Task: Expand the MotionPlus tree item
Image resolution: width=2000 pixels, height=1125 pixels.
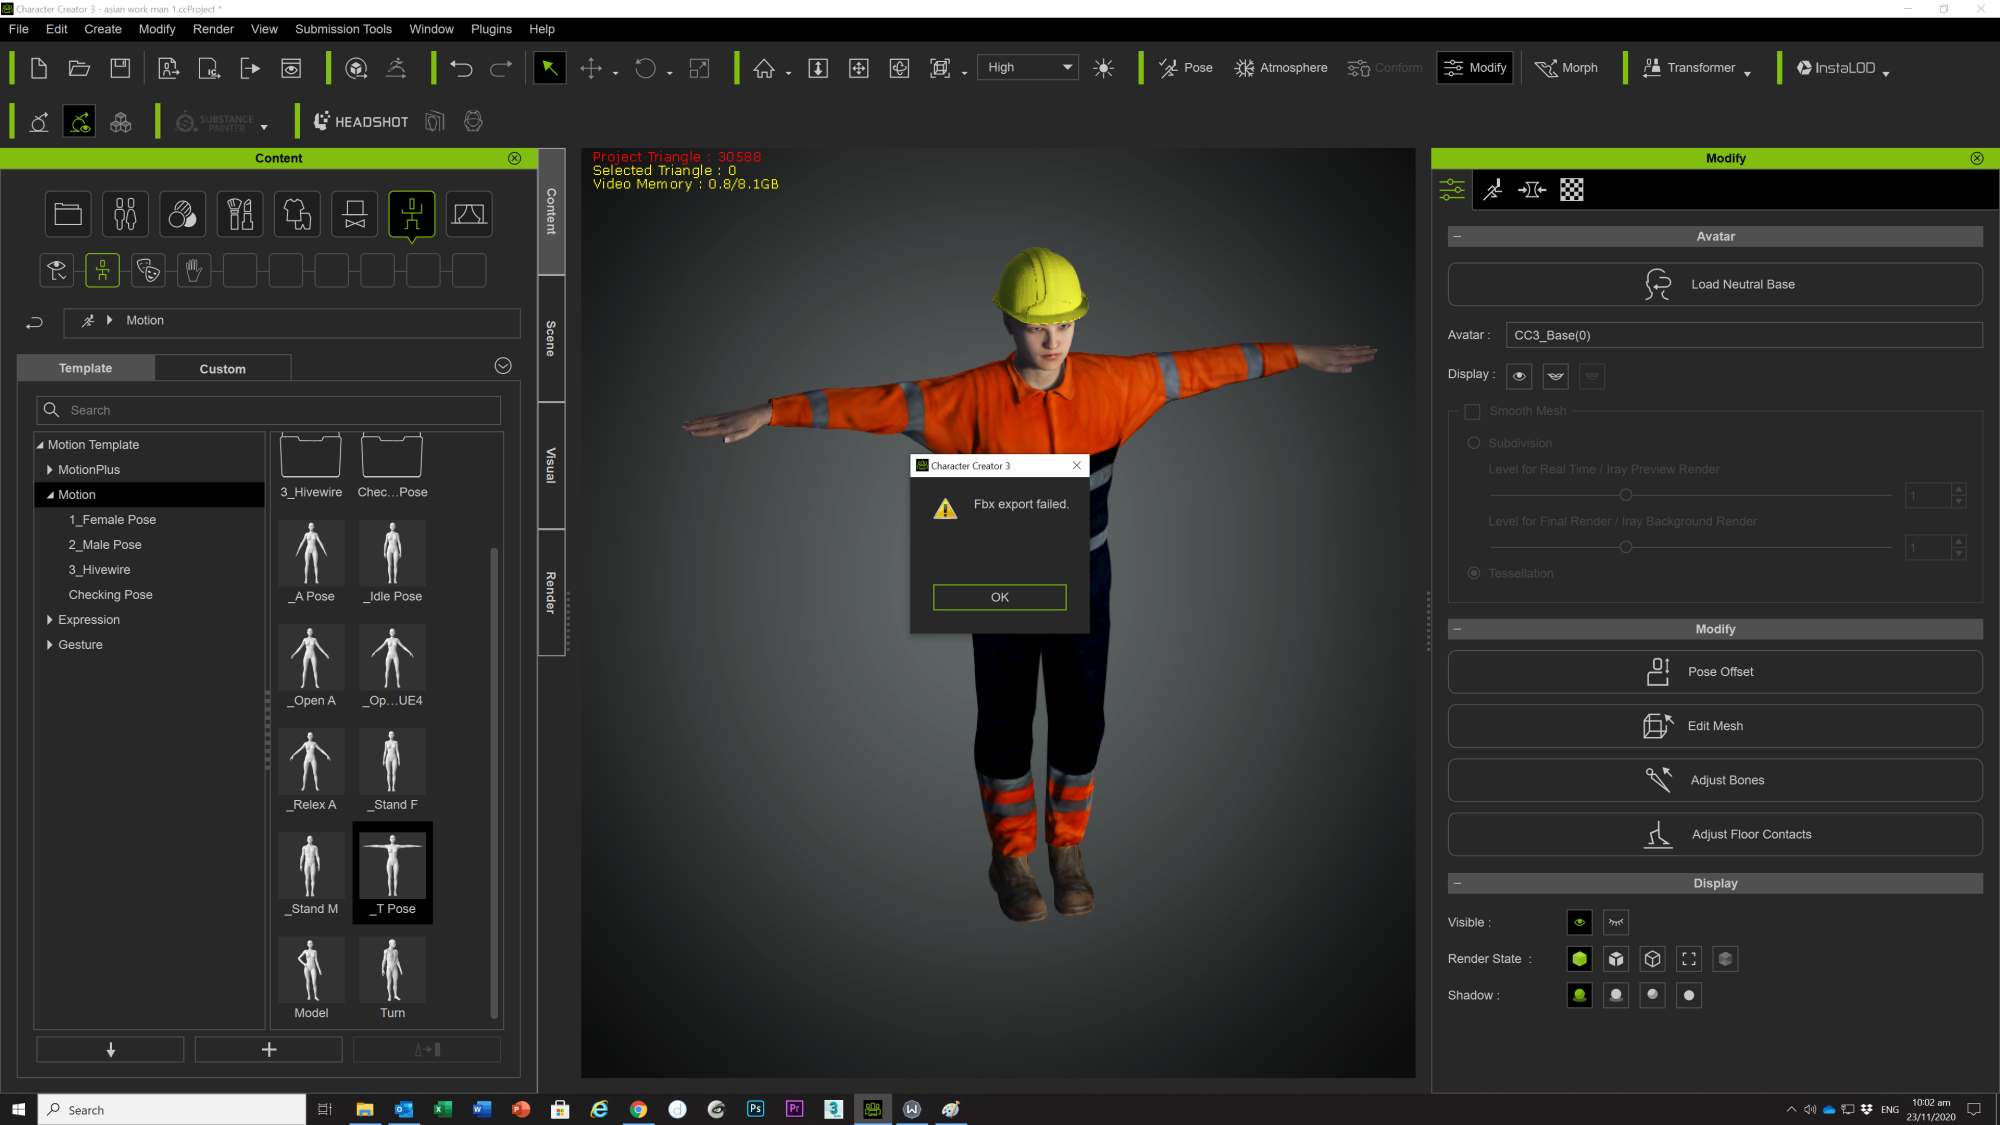Action: (48, 468)
